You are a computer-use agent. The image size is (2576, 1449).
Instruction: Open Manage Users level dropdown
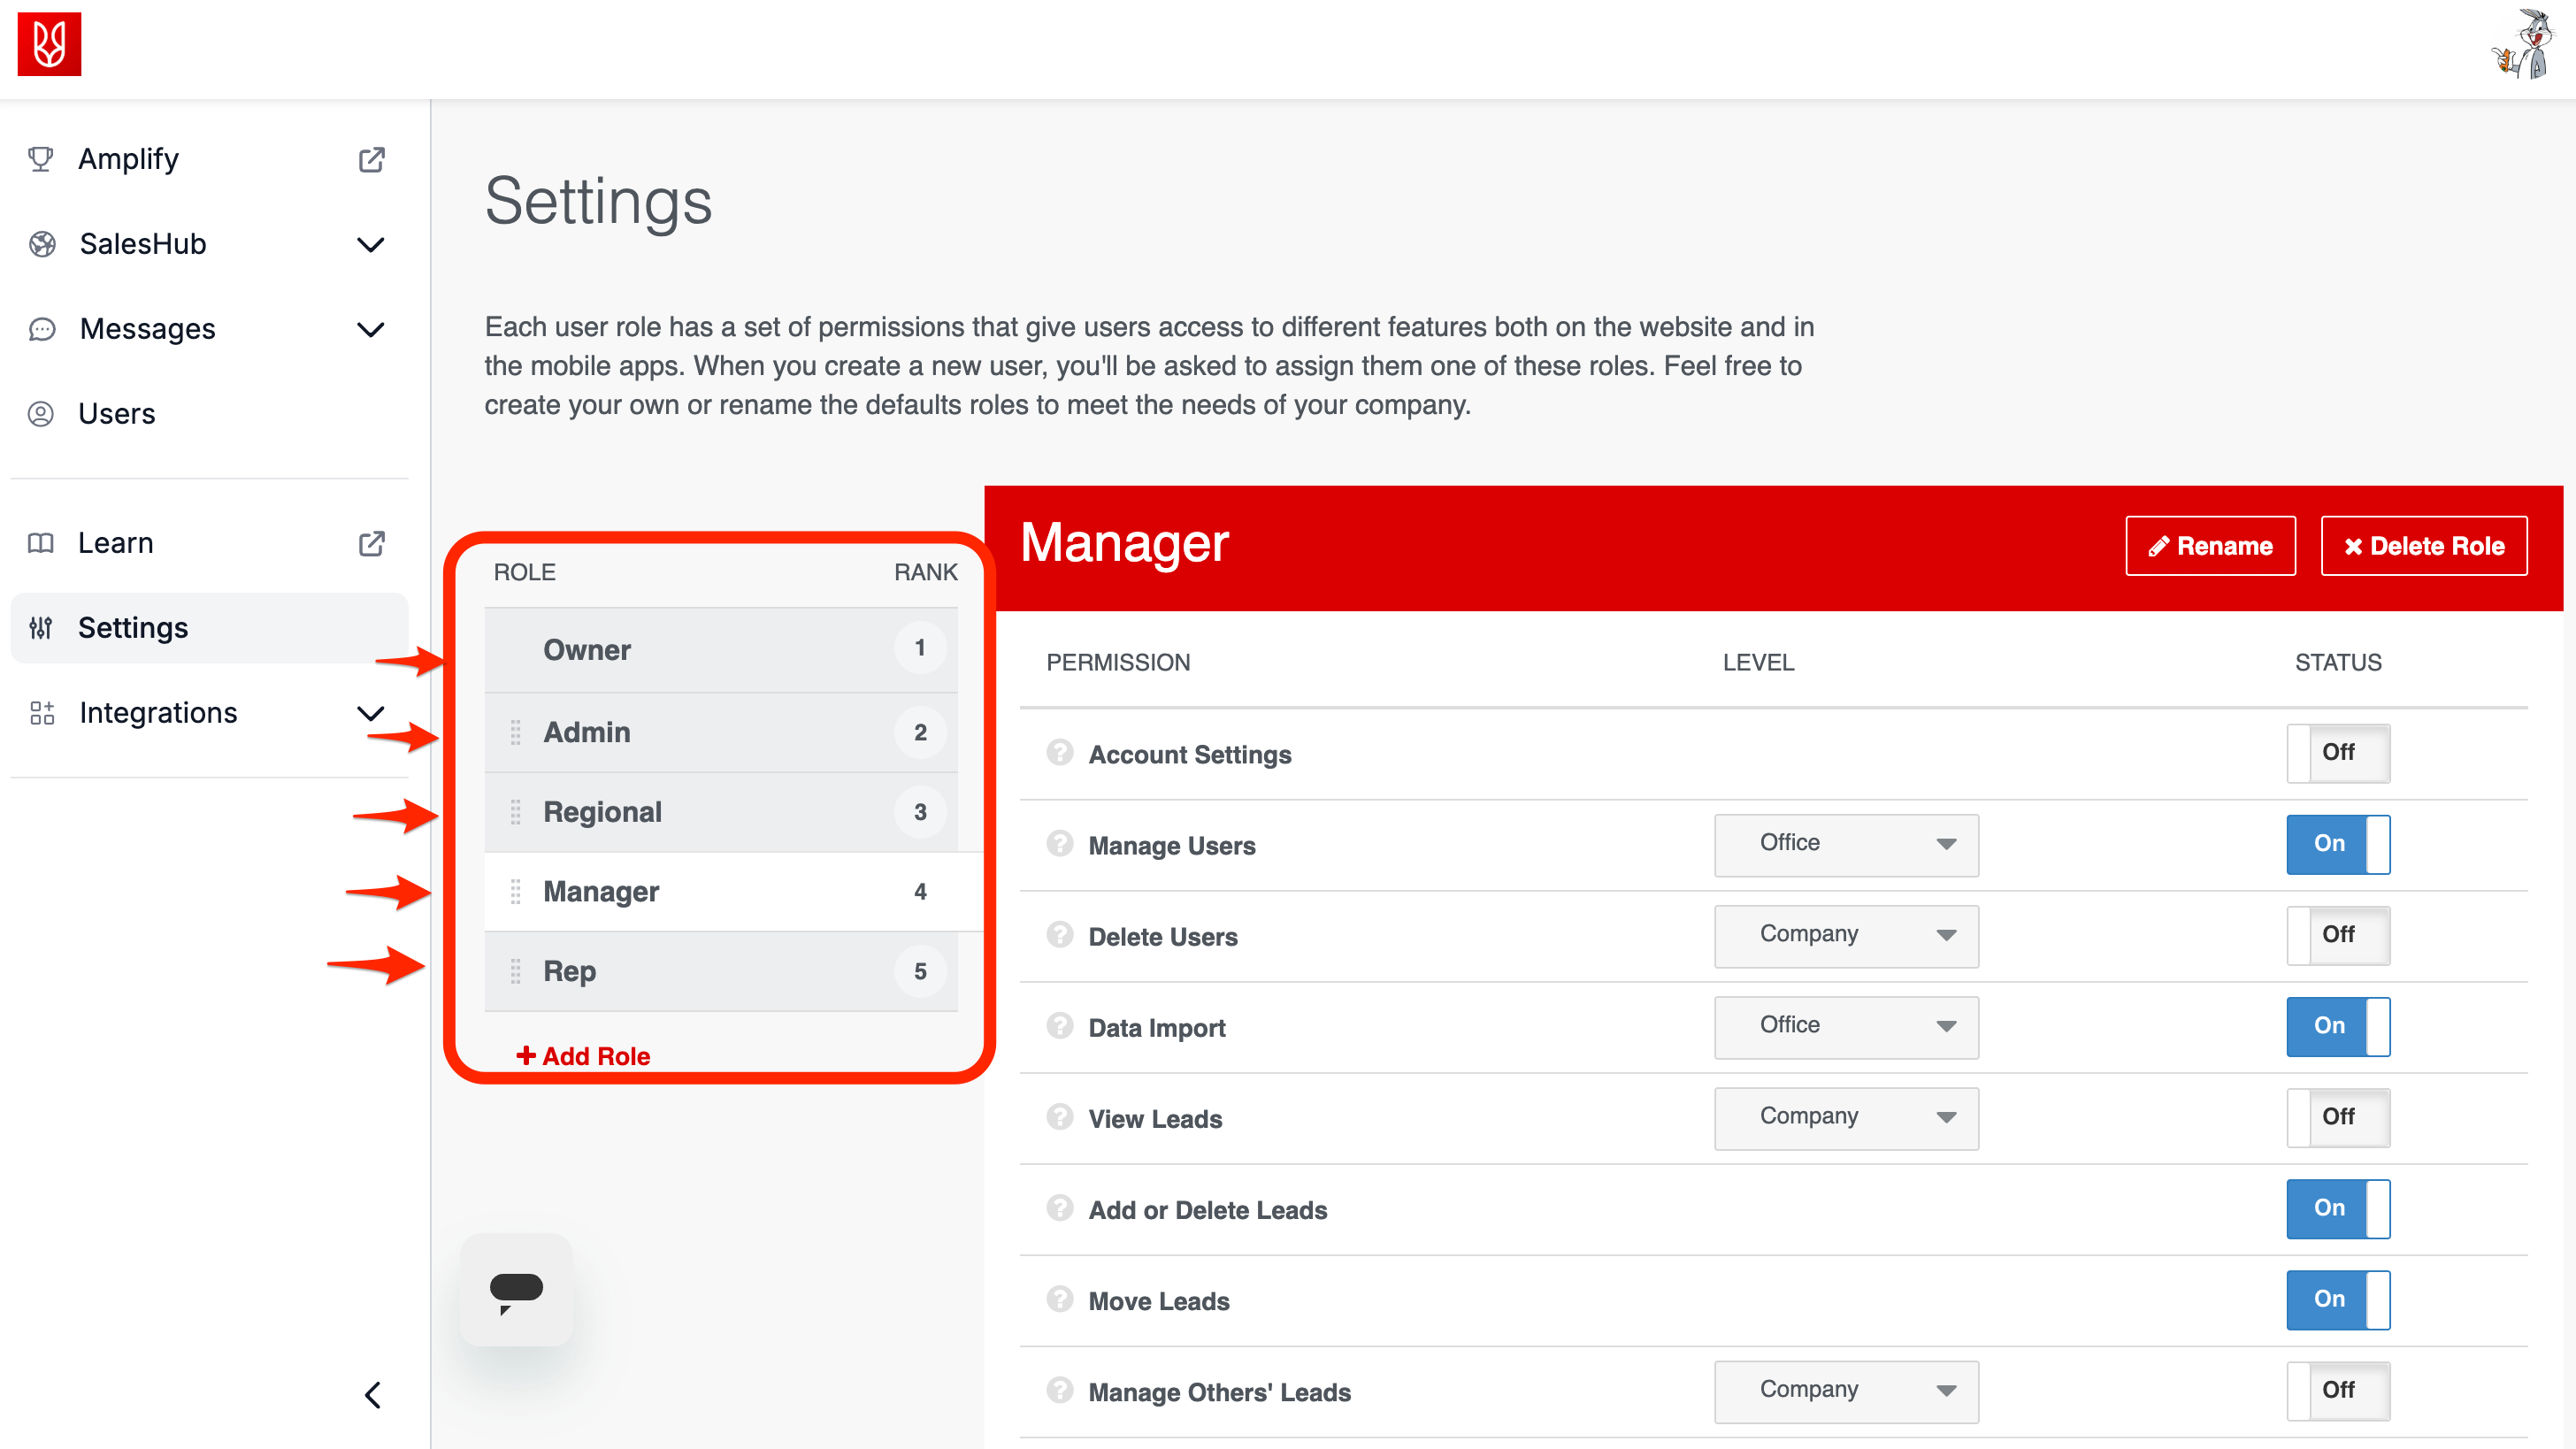[1845, 844]
